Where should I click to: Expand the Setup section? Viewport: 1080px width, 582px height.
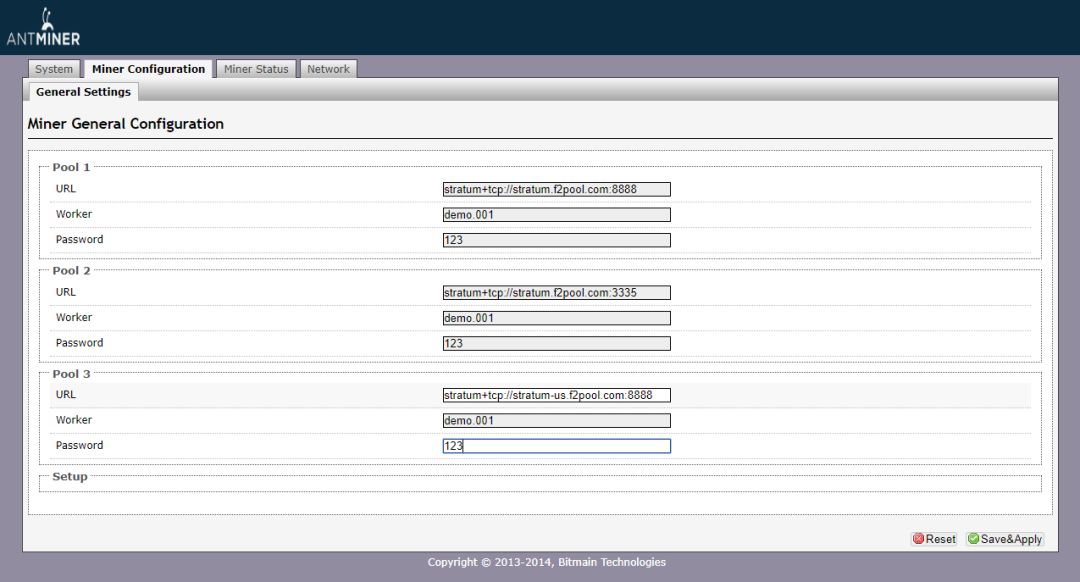[x=70, y=477]
